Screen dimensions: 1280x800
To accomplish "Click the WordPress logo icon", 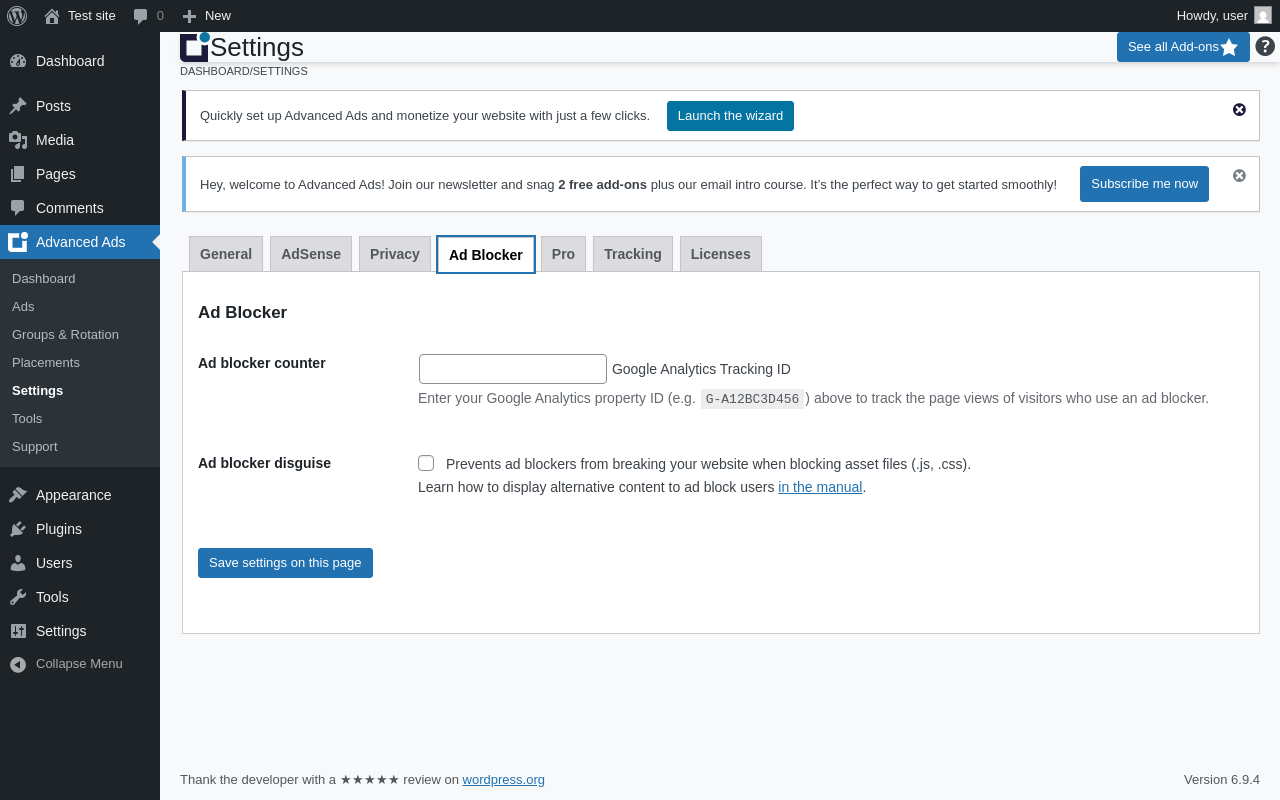I will pos(17,16).
